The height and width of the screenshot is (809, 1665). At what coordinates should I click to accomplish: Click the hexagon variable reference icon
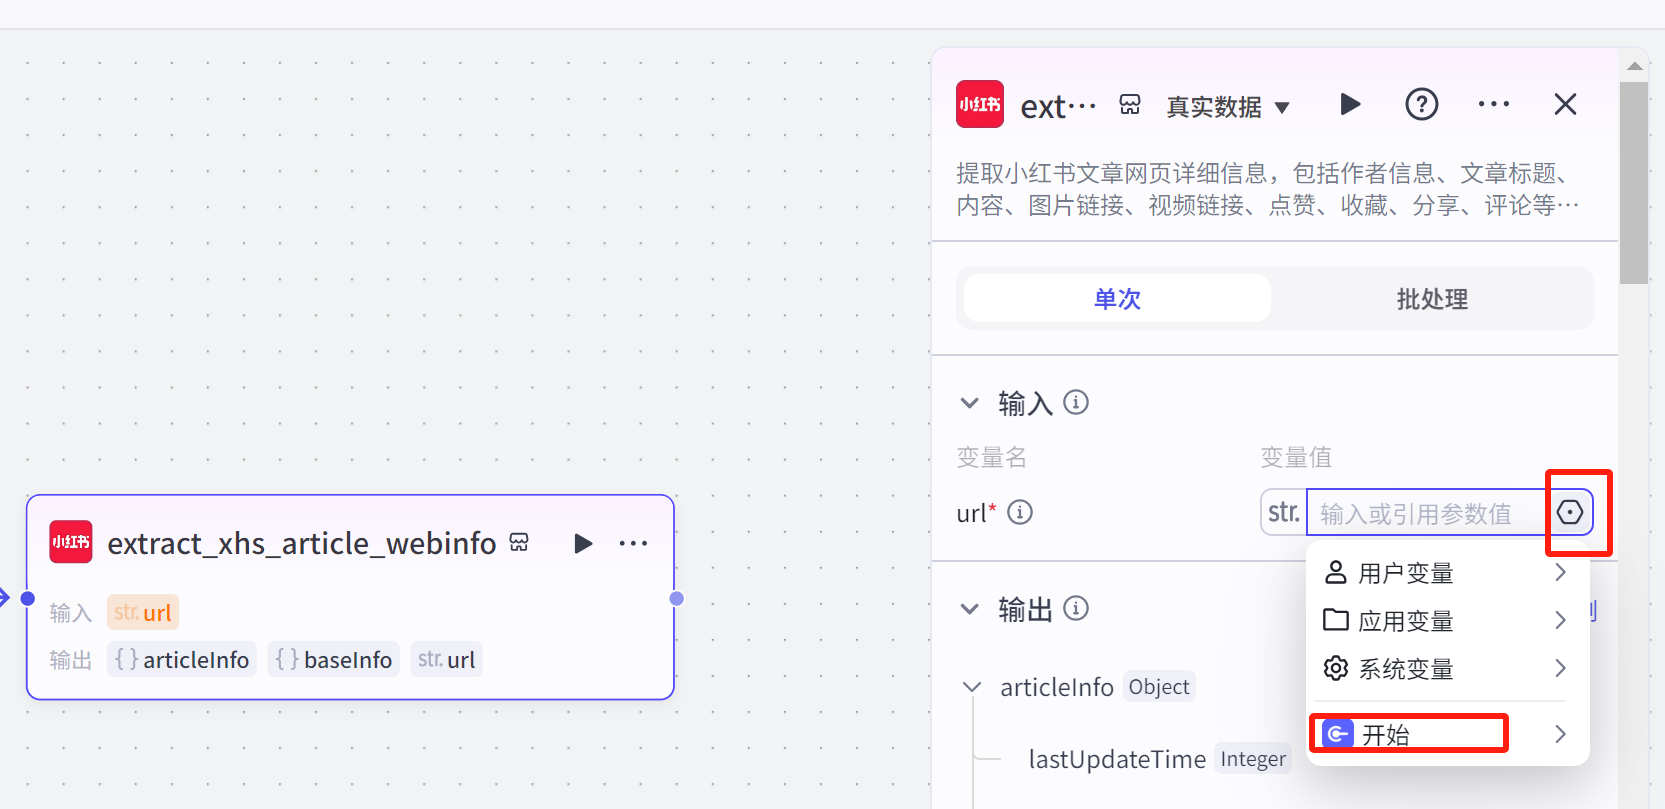[1570, 512]
